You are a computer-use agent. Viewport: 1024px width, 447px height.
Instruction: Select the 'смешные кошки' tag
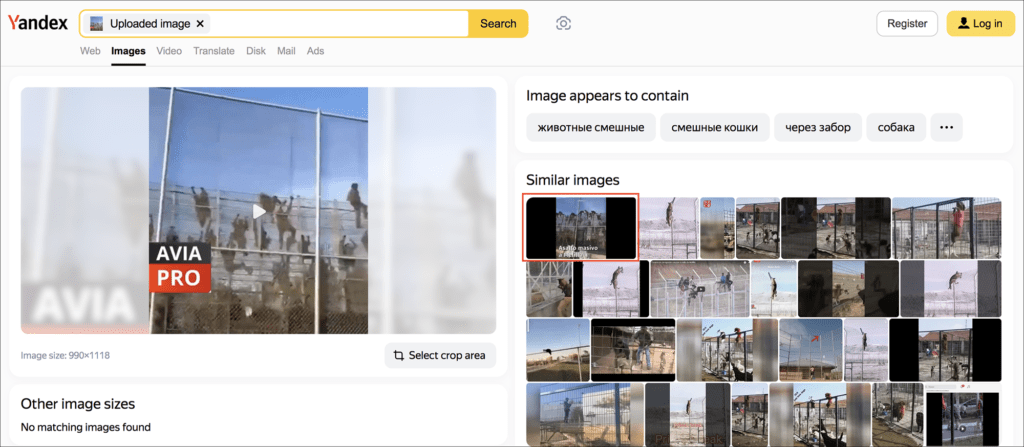point(714,127)
